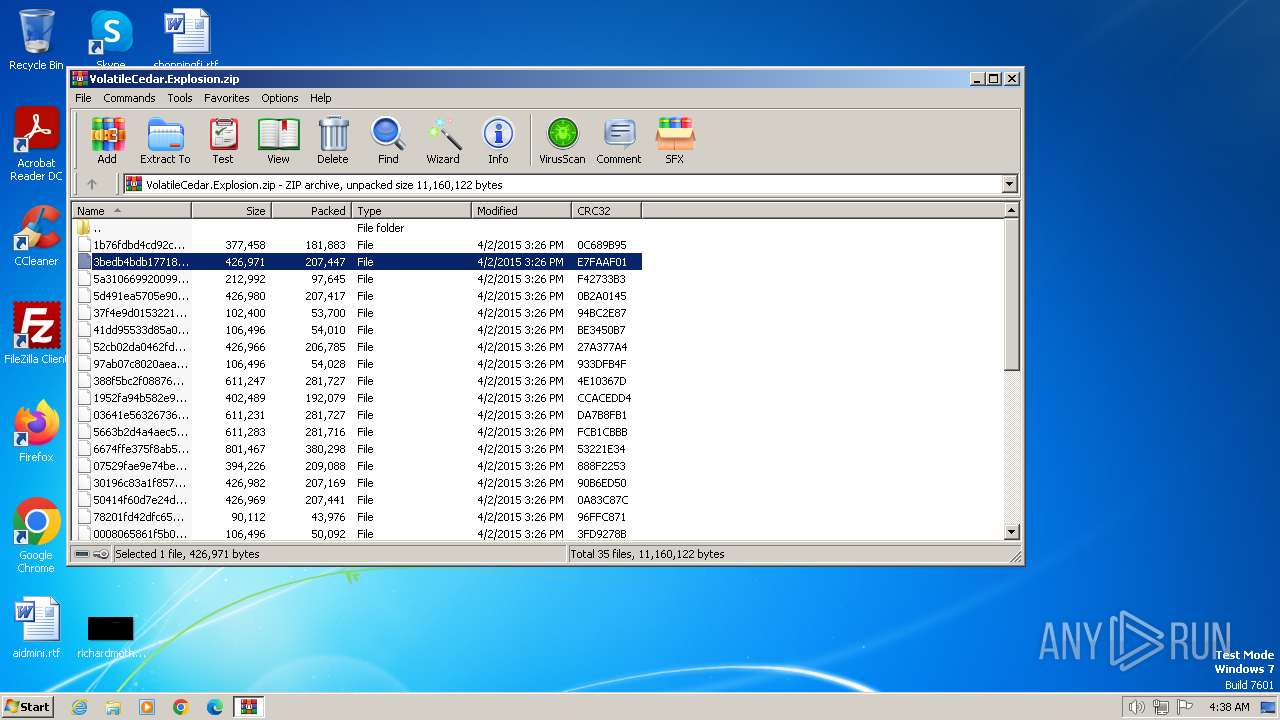Open the Commands menu
The height and width of the screenshot is (720, 1280).
coord(129,98)
